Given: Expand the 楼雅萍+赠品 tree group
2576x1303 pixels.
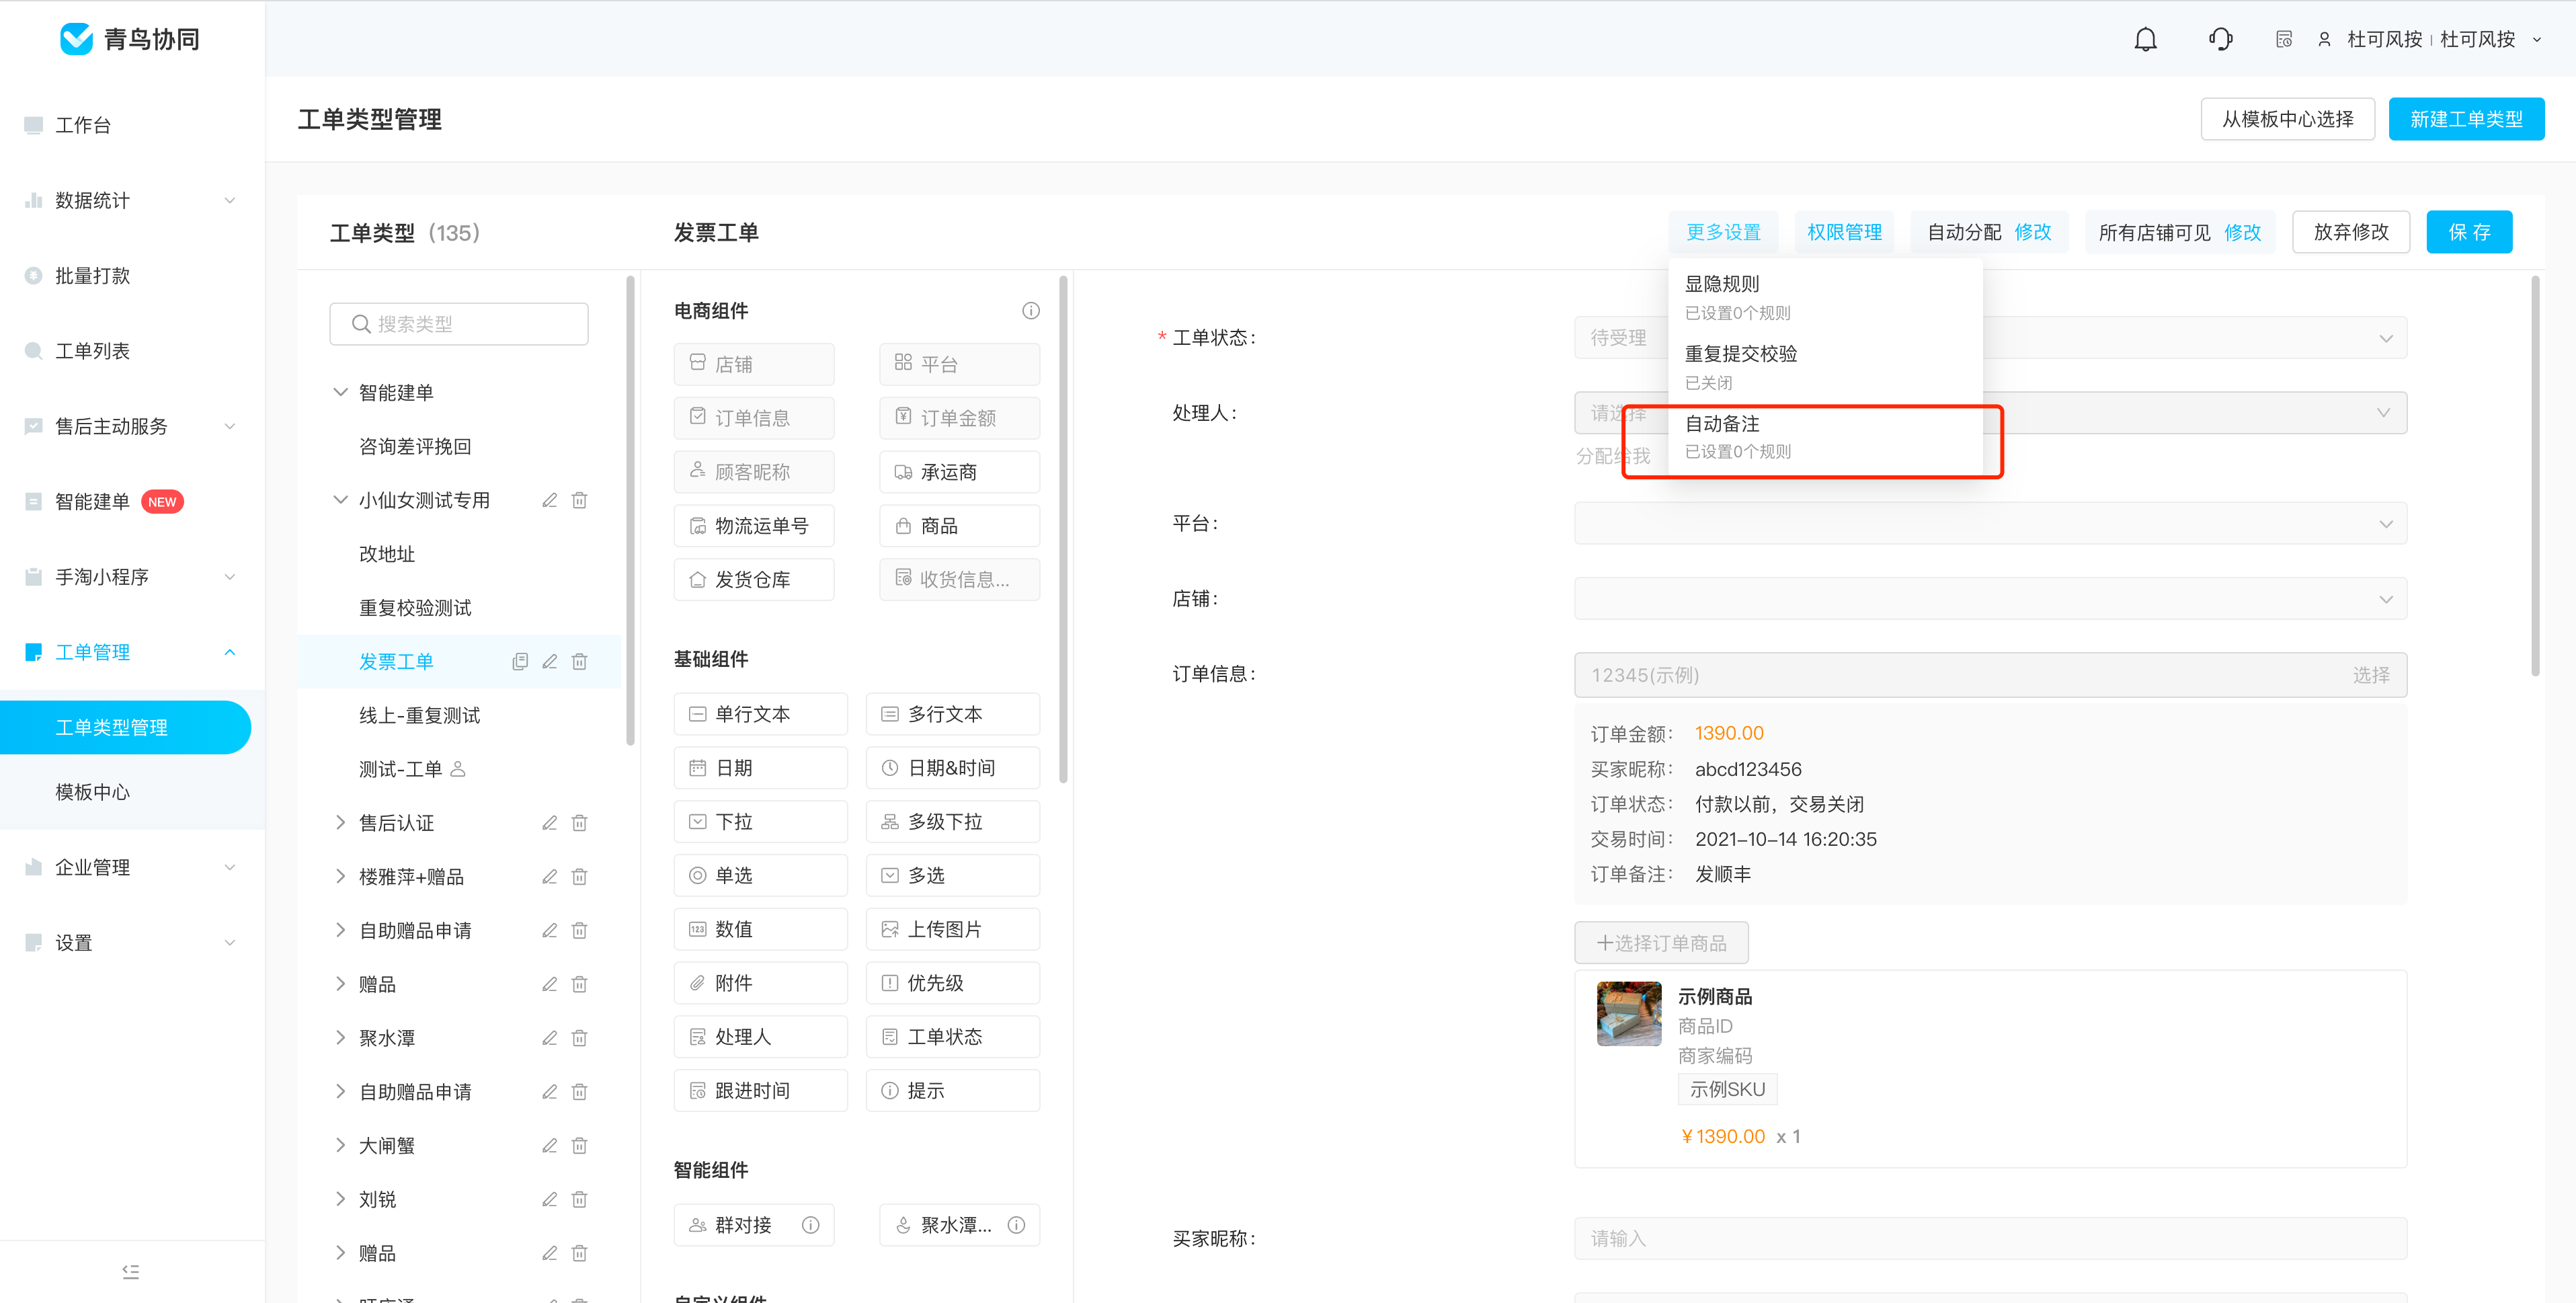Looking at the screenshot, I should [x=340, y=877].
